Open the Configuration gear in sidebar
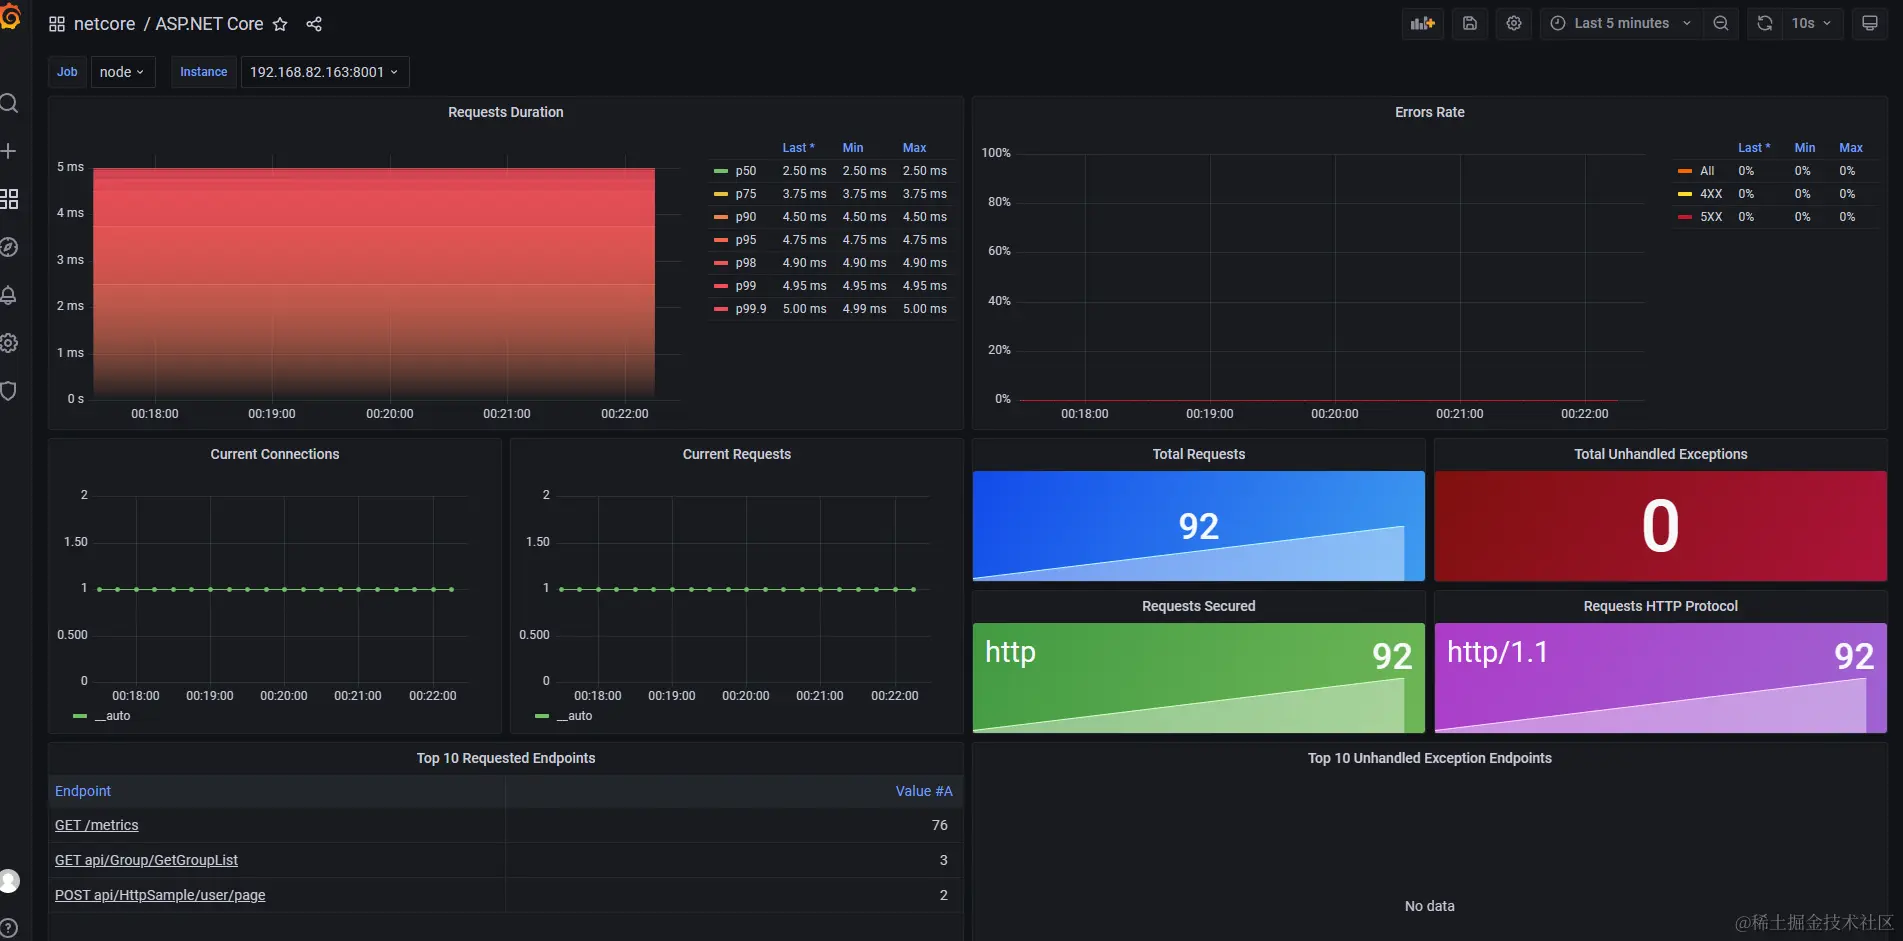Image resolution: width=1903 pixels, height=941 pixels. pyautogui.click(x=9, y=343)
